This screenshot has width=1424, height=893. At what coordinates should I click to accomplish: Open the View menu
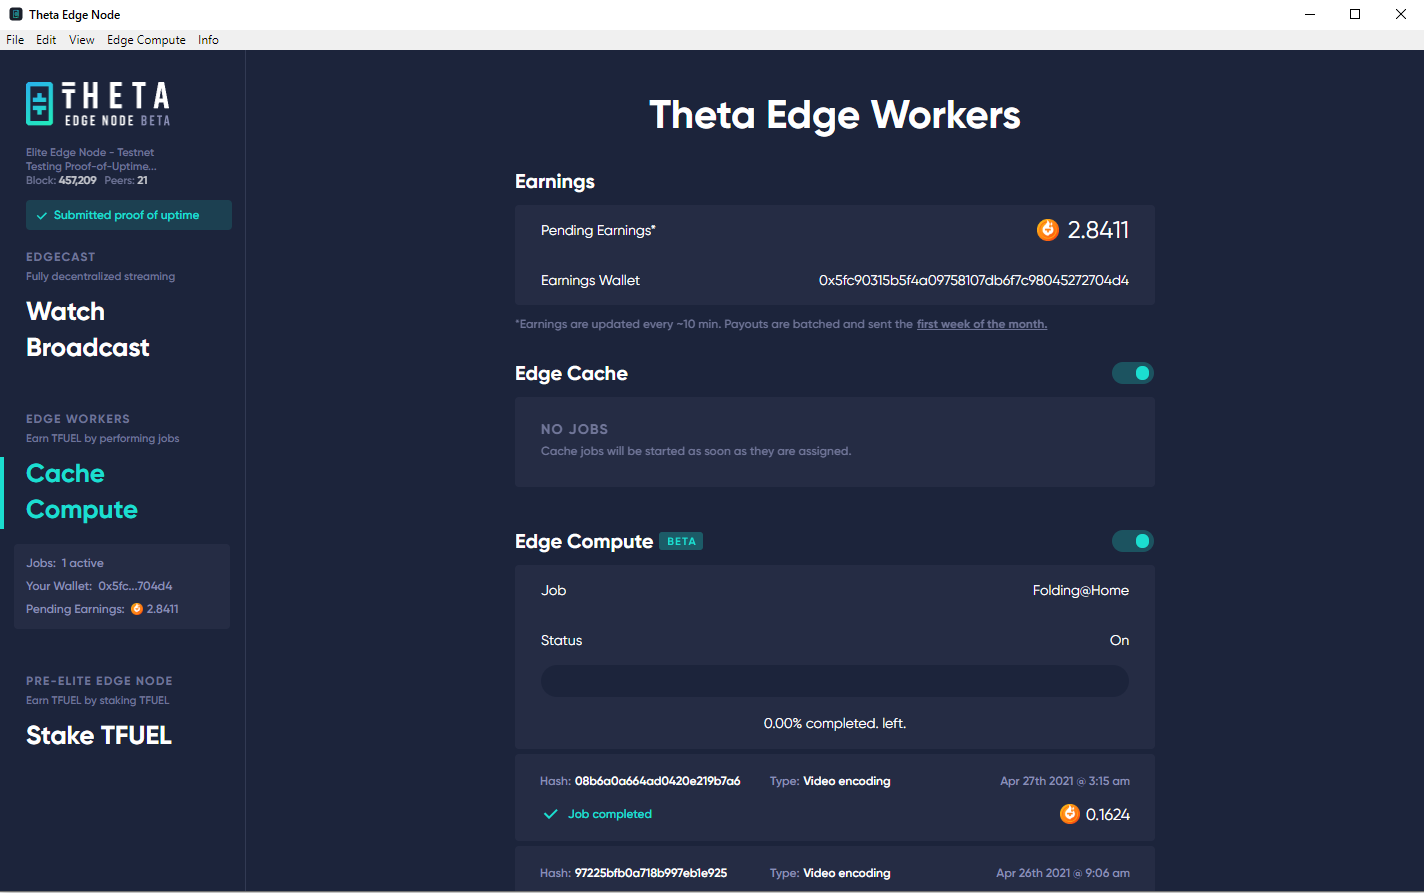click(x=81, y=39)
